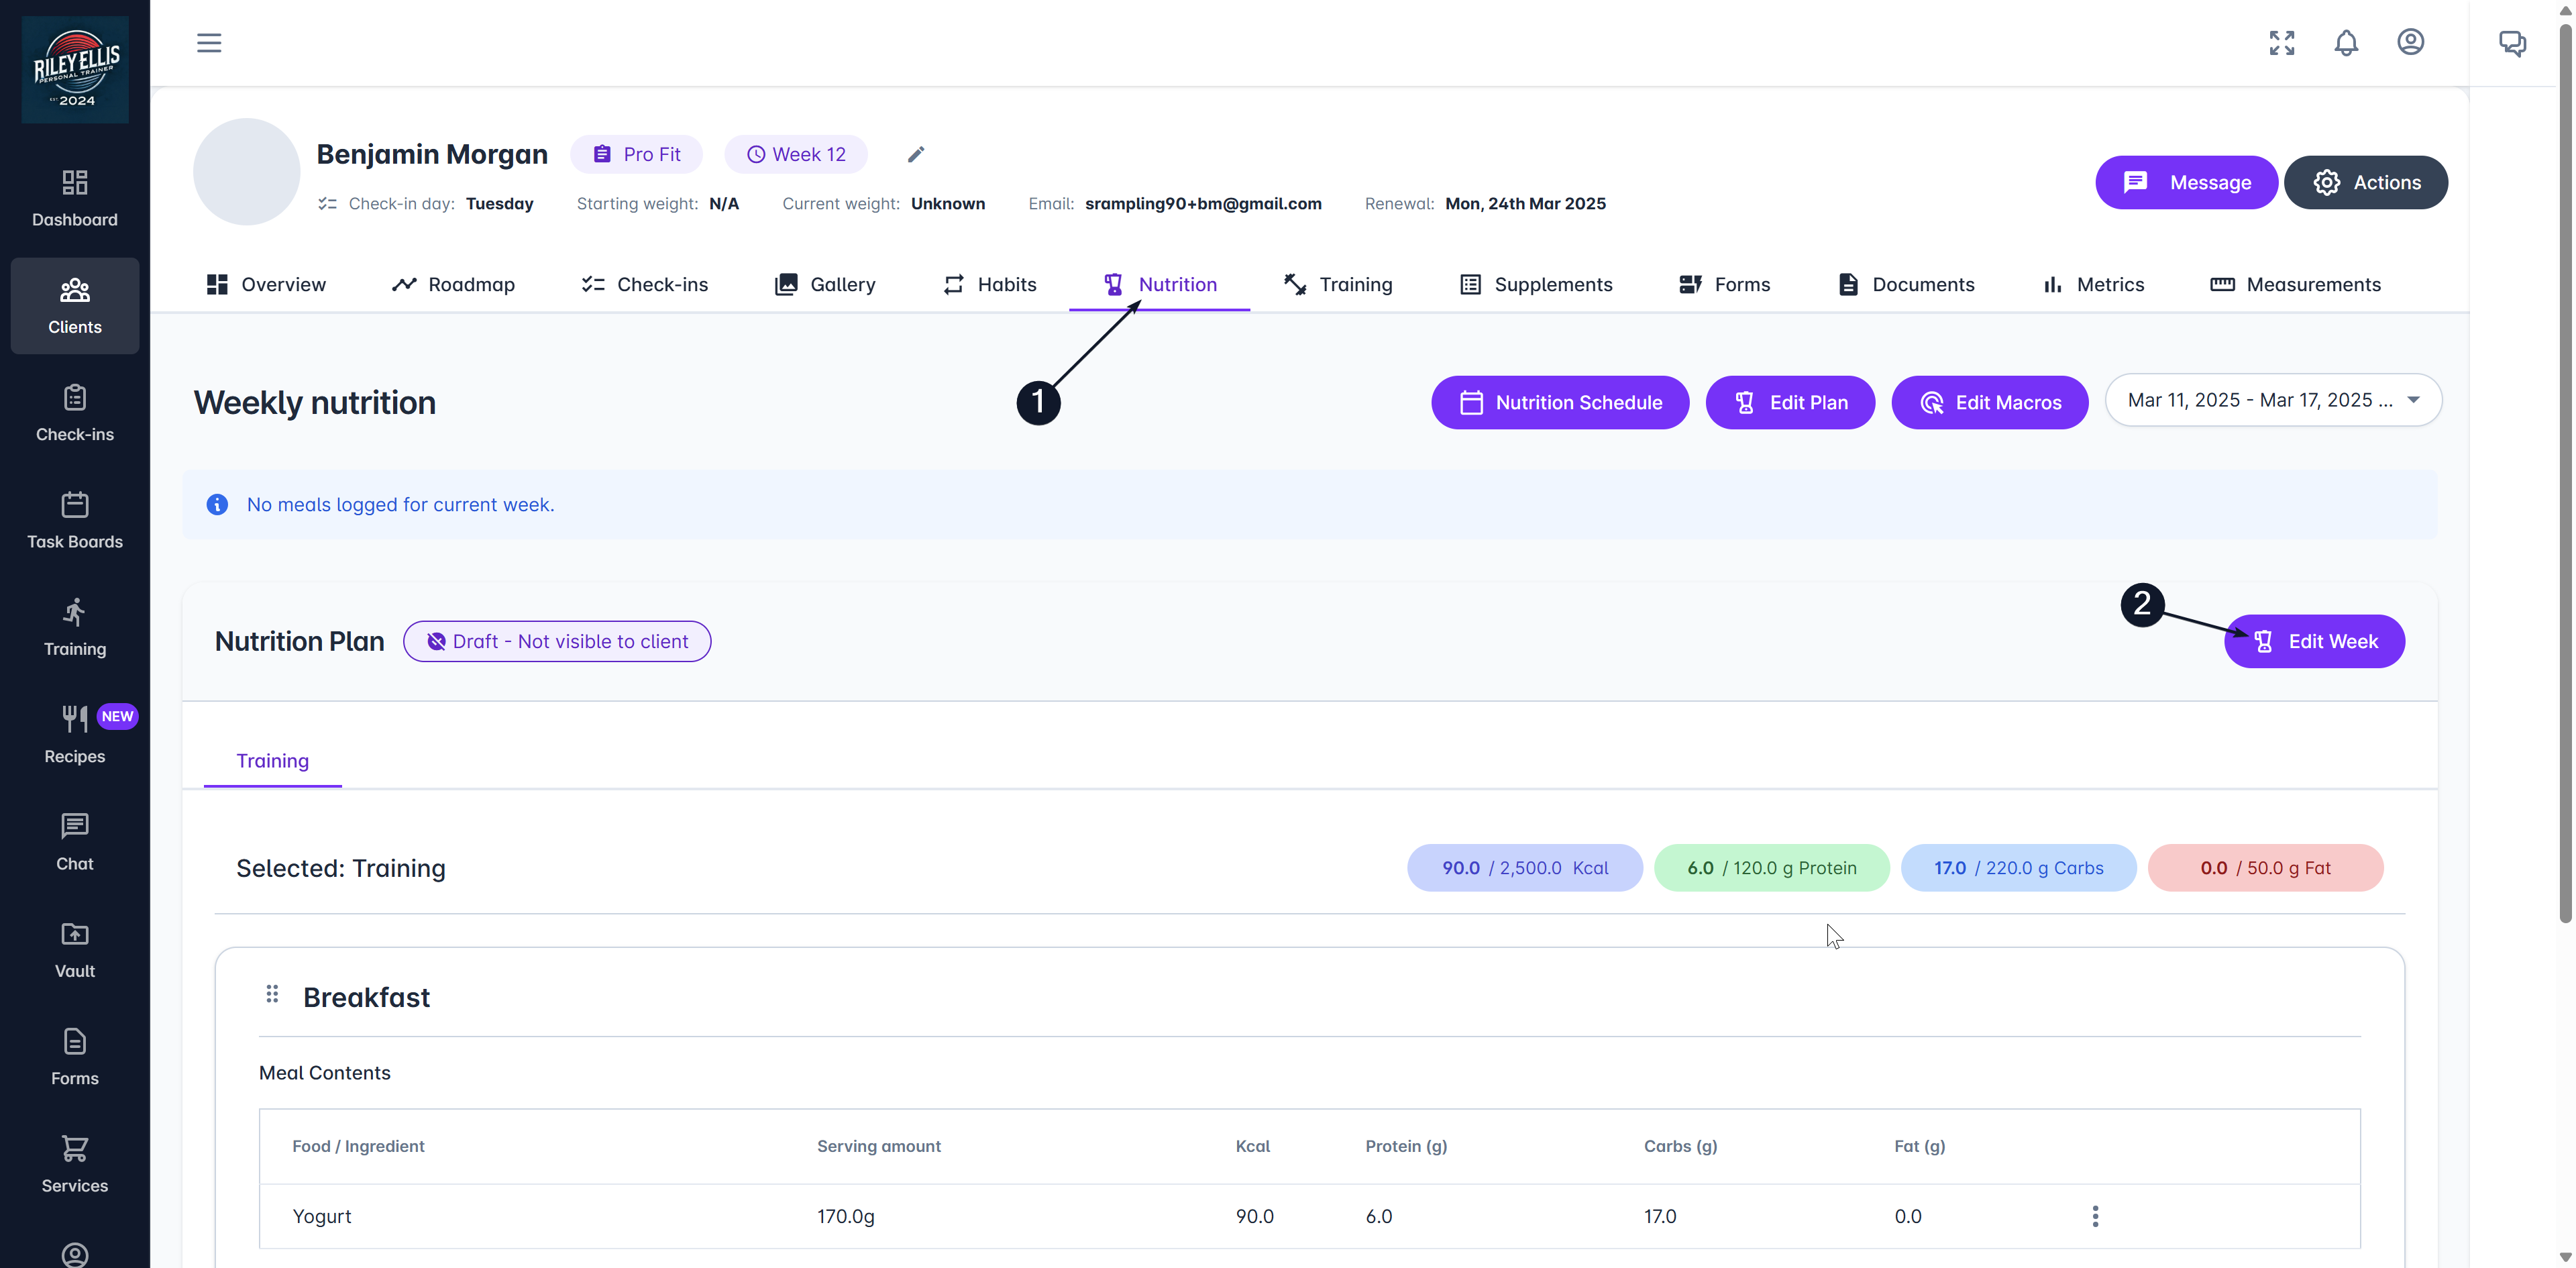Image resolution: width=2576 pixels, height=1268 pixels.
Task: Open the user account icon in header
Action: coord(2411,42)
